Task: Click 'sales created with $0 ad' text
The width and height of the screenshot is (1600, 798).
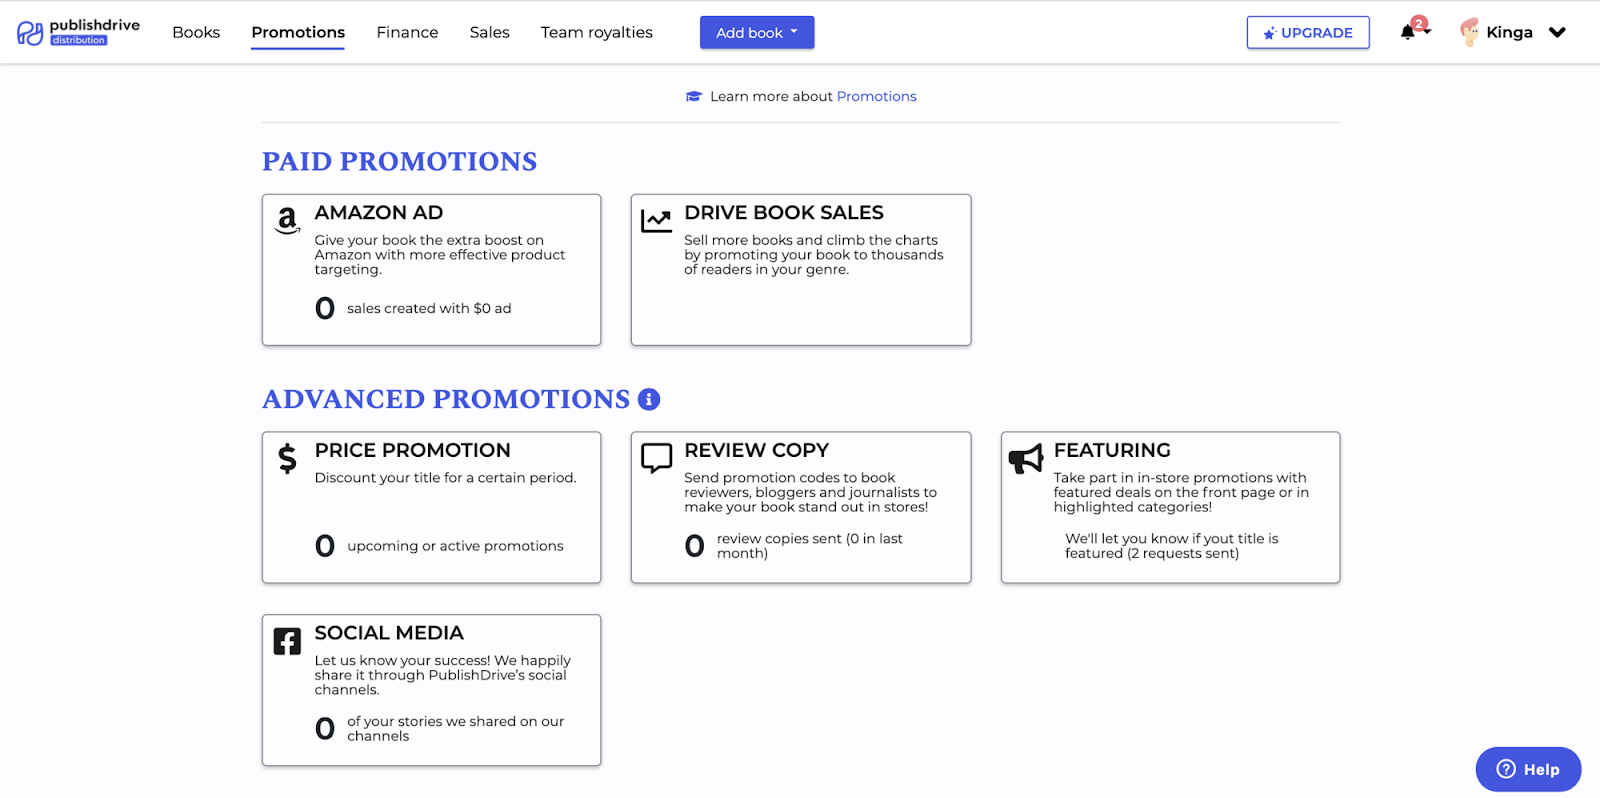Action: (429, 308)
